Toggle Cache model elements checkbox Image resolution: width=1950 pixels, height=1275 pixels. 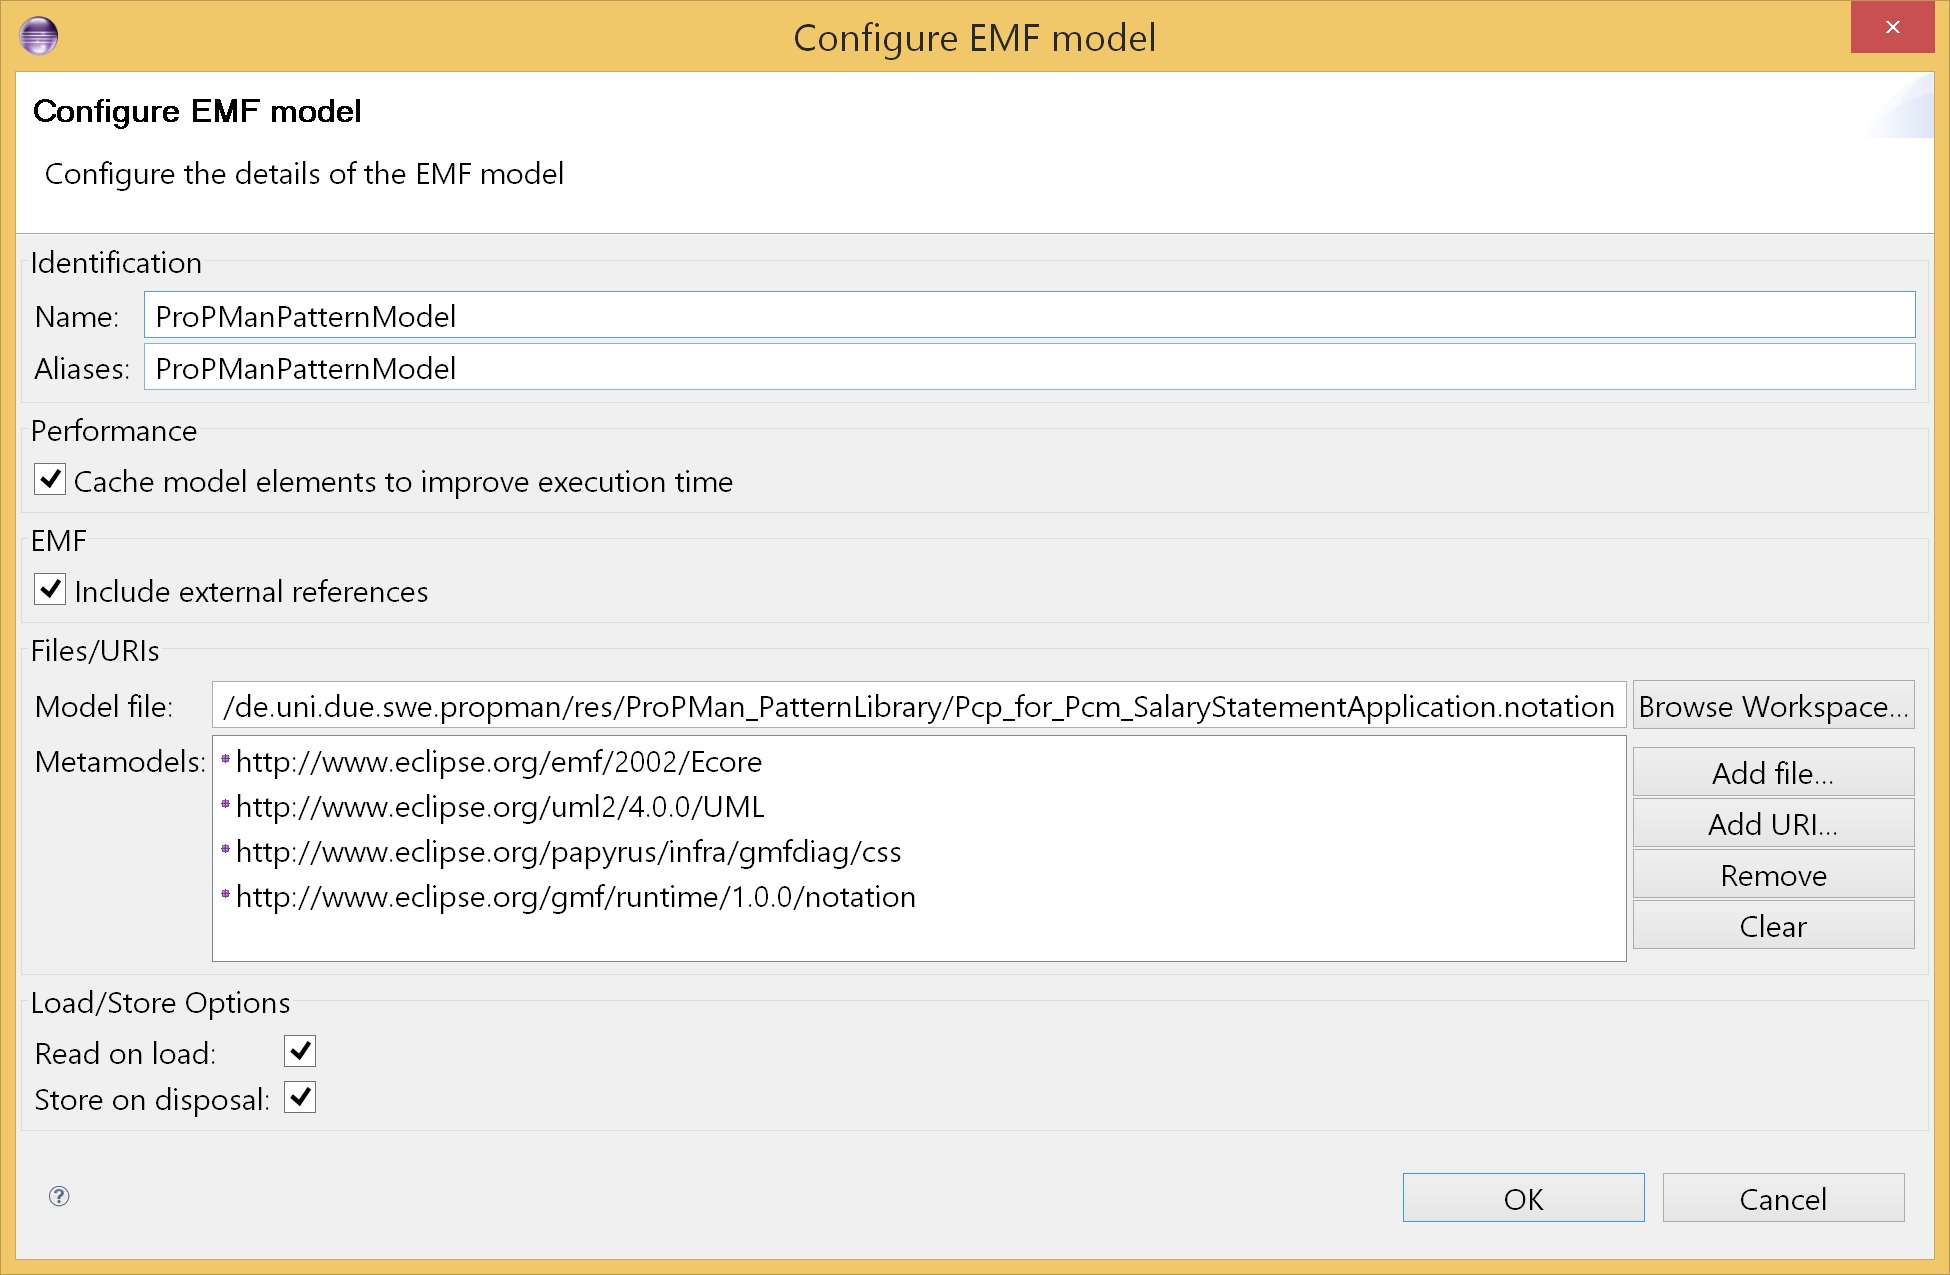pos(50,480)
